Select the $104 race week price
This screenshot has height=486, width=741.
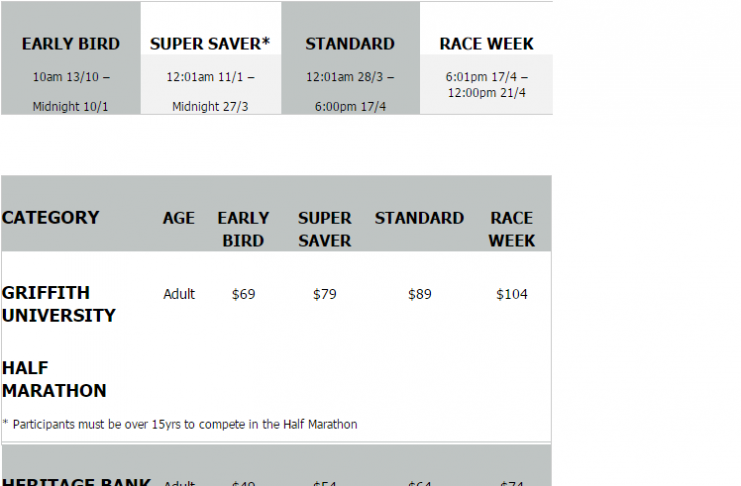512,294
